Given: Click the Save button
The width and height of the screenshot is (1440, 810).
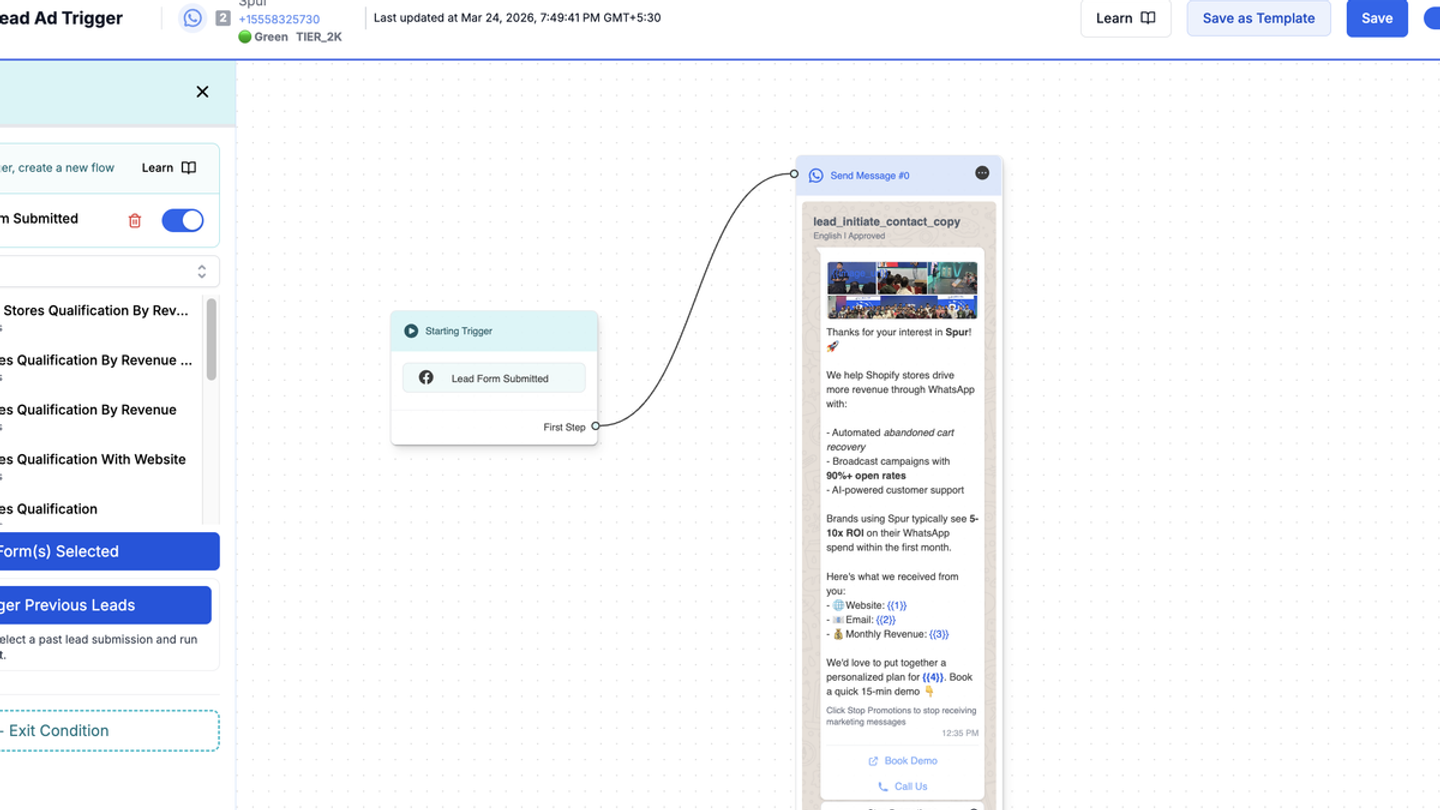Looking at the screenshot, I should (1376, 18).
